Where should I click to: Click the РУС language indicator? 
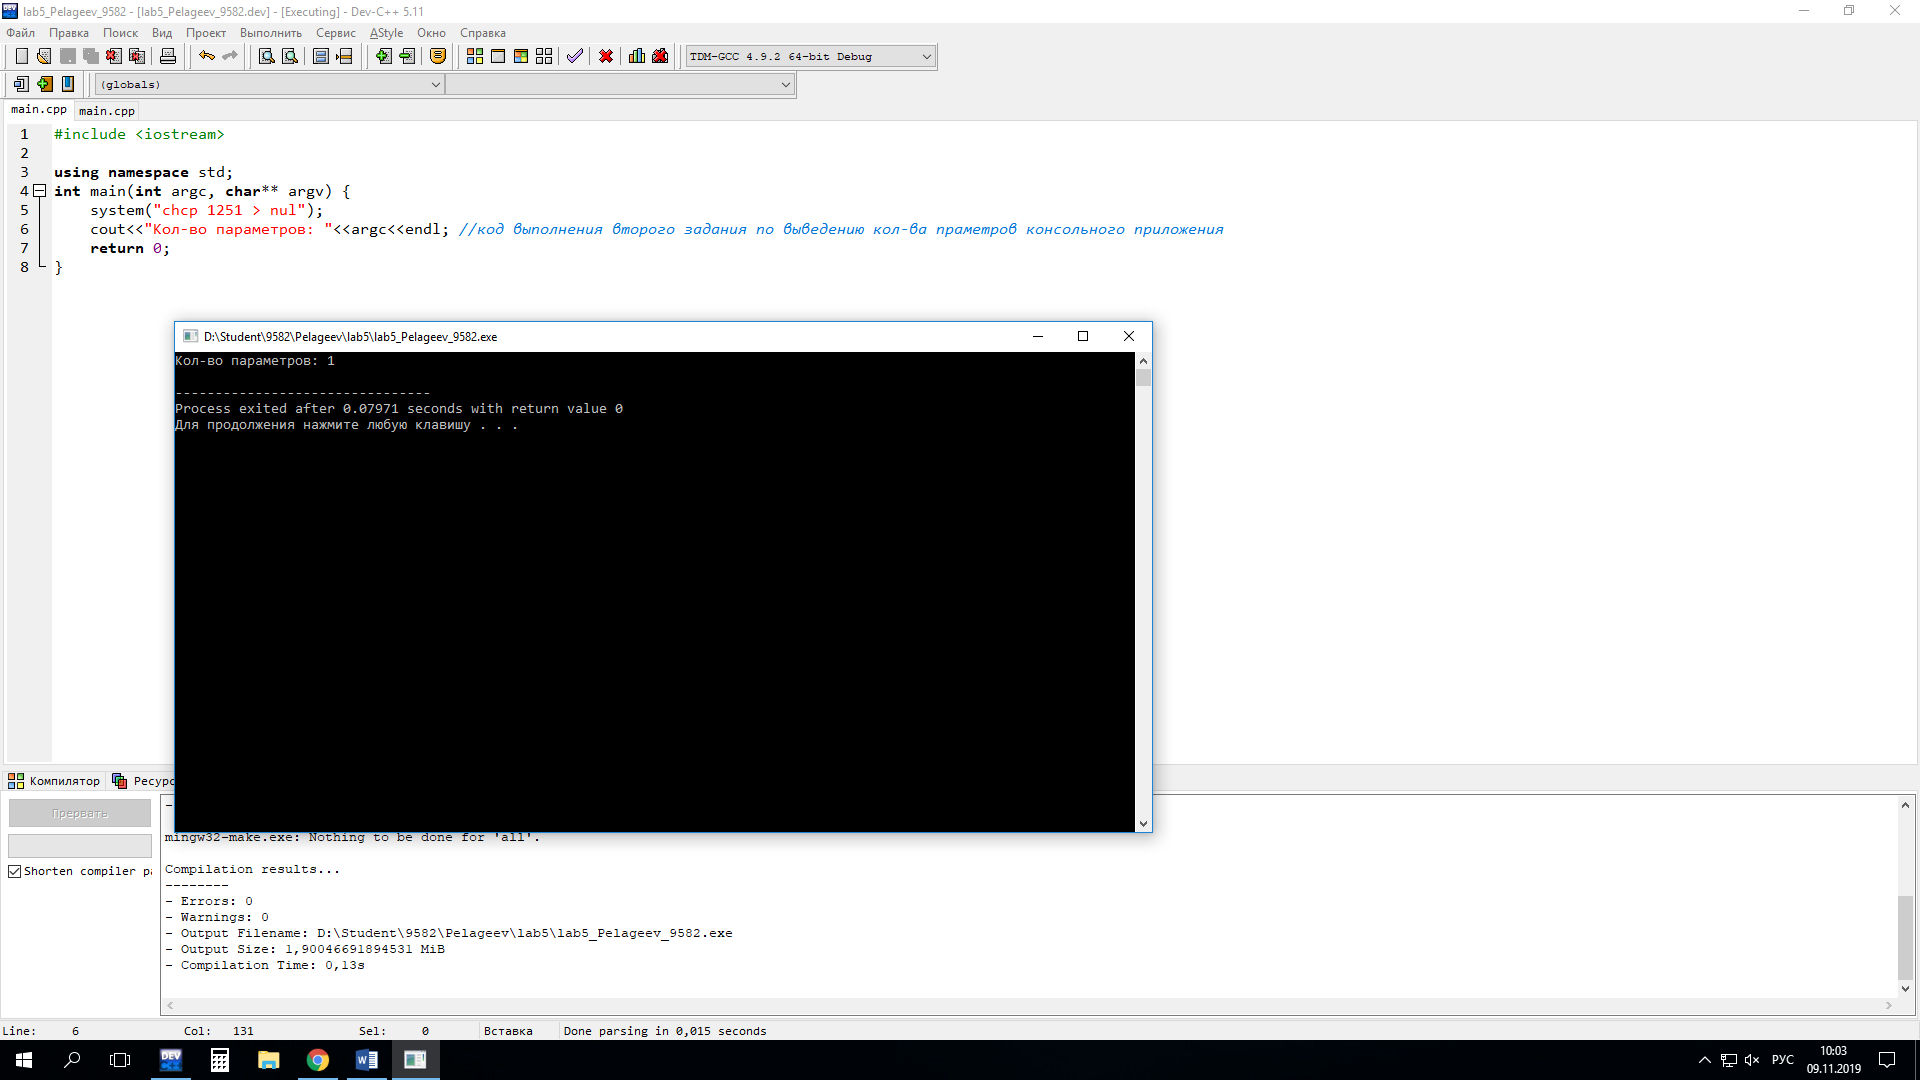click(x=1783, y=1060)
